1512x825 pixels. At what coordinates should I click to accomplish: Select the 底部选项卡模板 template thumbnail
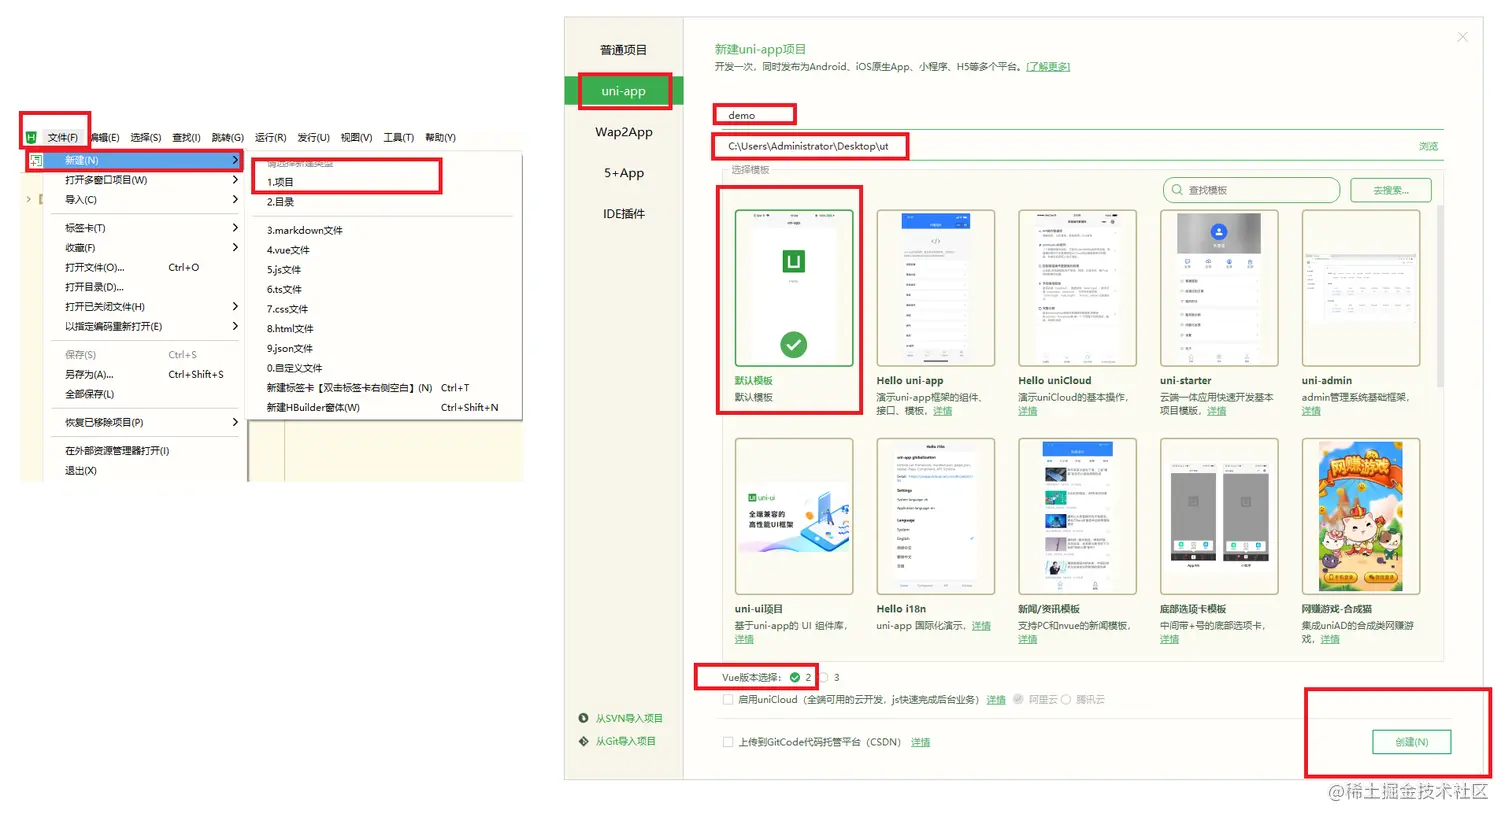pyautogui.click(x=1219, y=516)
